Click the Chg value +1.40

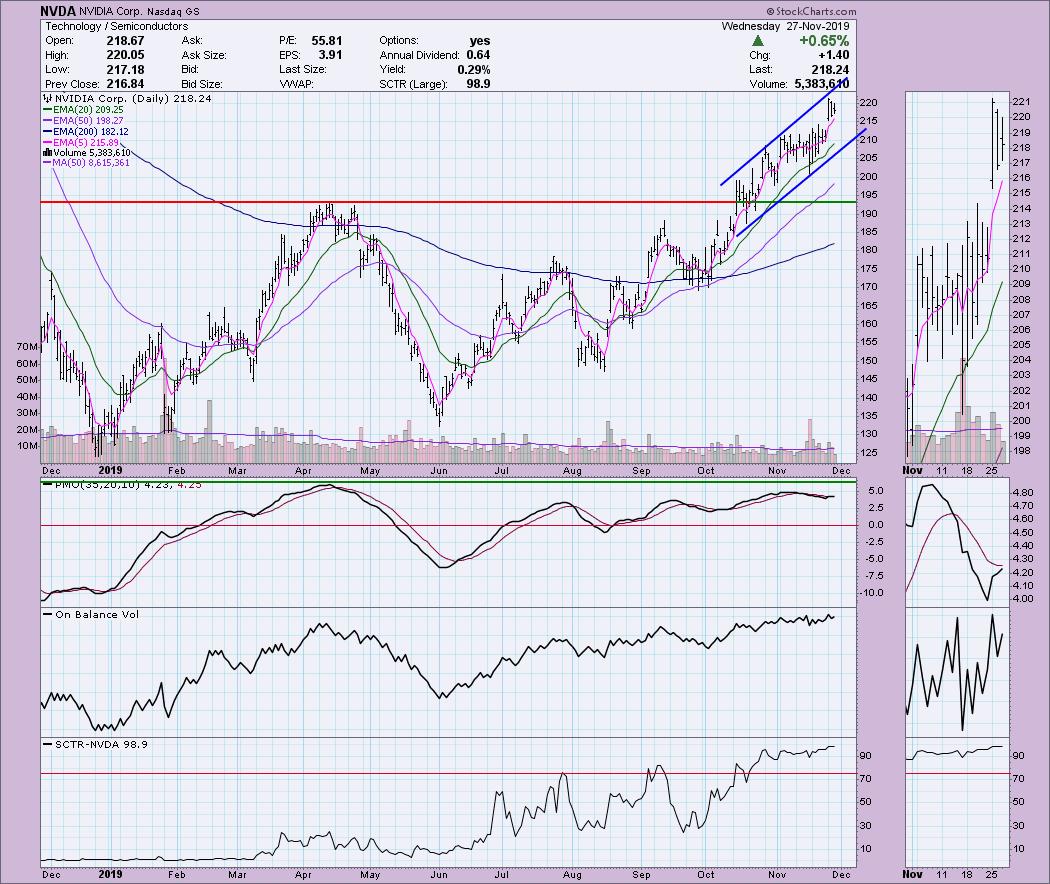[834, 55]
